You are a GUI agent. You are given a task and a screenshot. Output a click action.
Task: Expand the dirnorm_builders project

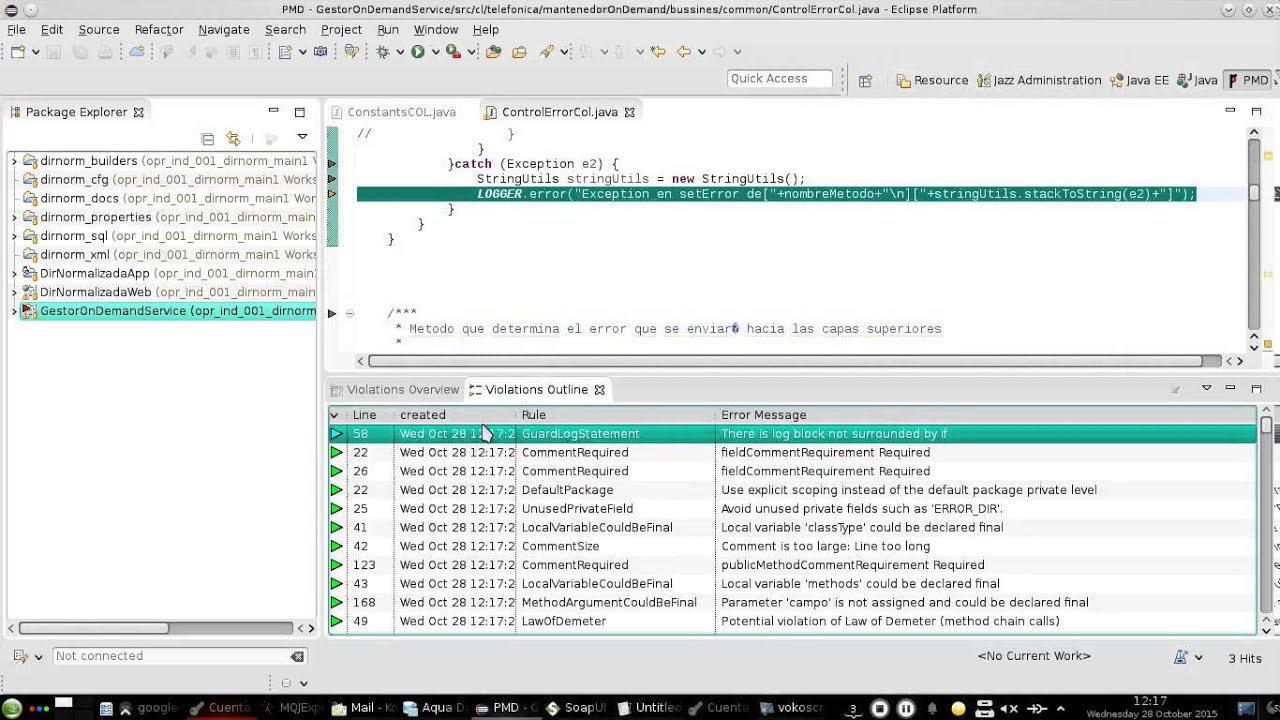pyautogui.click(x=14, y=161)
